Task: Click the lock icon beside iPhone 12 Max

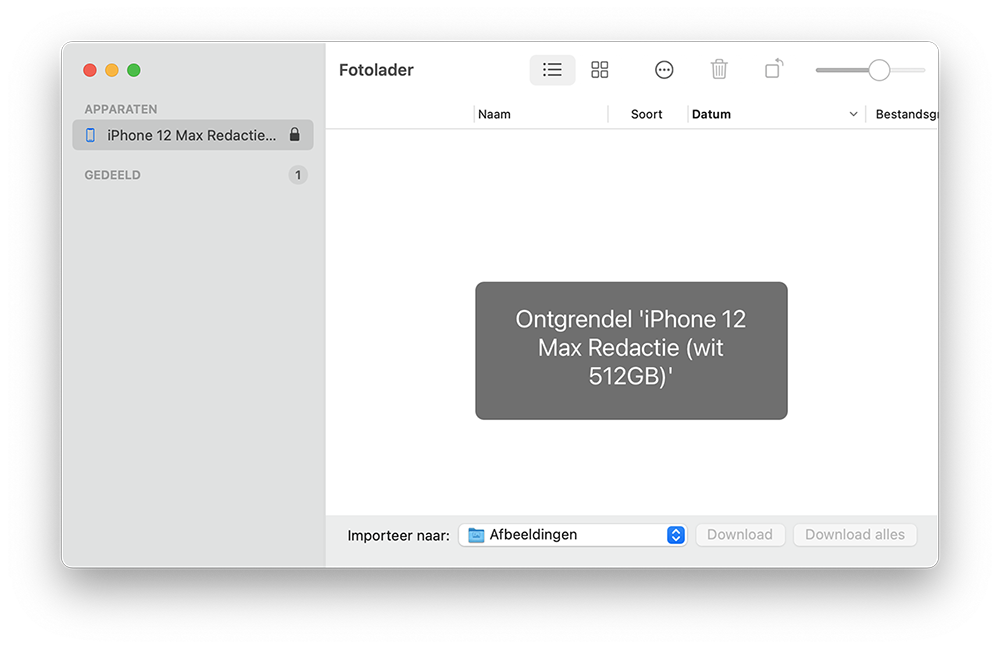Action: [295, 135]
